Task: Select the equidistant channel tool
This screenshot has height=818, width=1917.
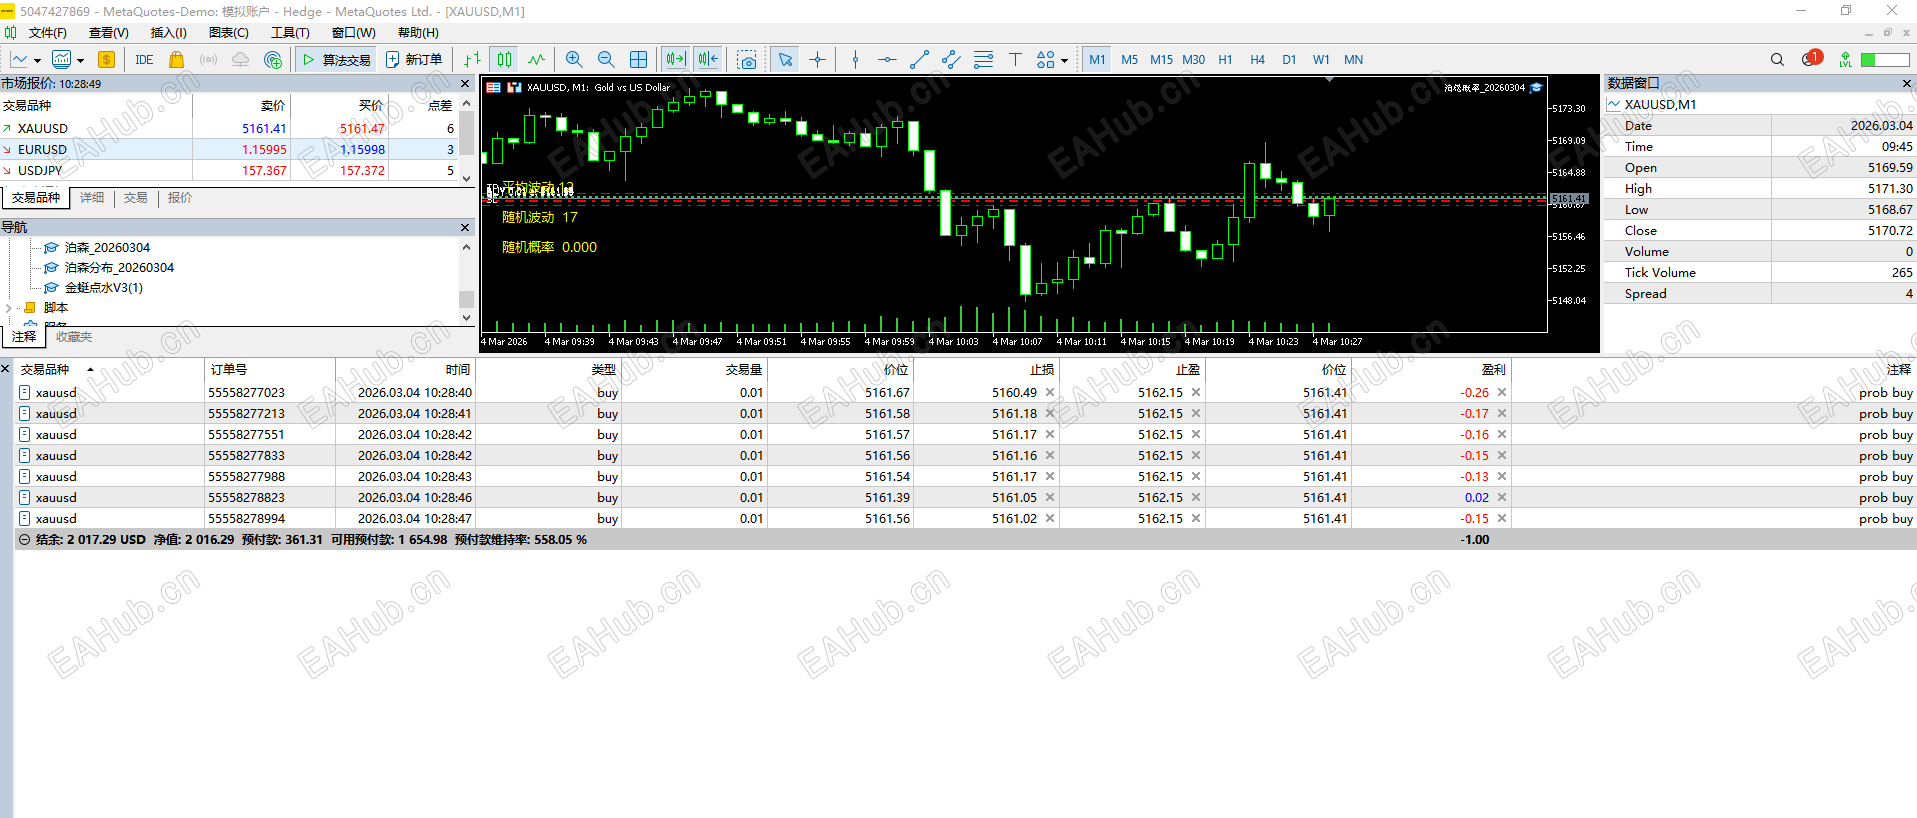Action: click(x=951, y=60)
